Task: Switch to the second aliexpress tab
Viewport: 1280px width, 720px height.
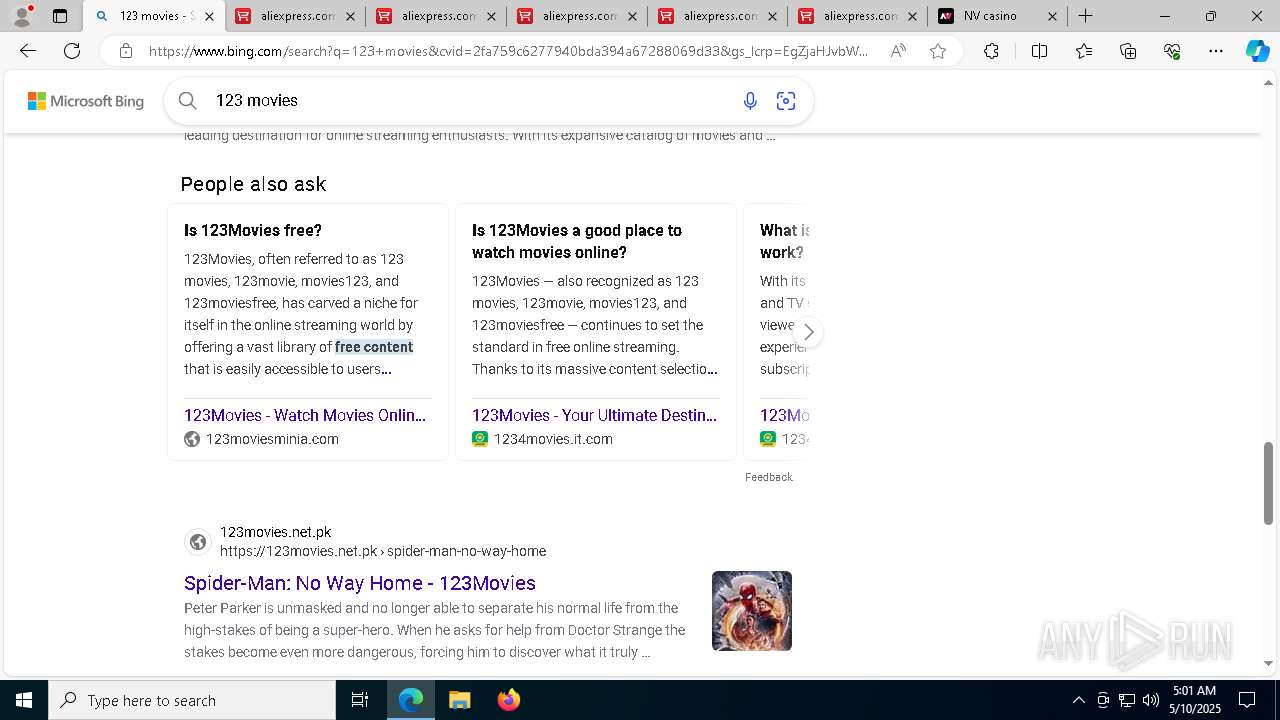Action: pos(436,16)
